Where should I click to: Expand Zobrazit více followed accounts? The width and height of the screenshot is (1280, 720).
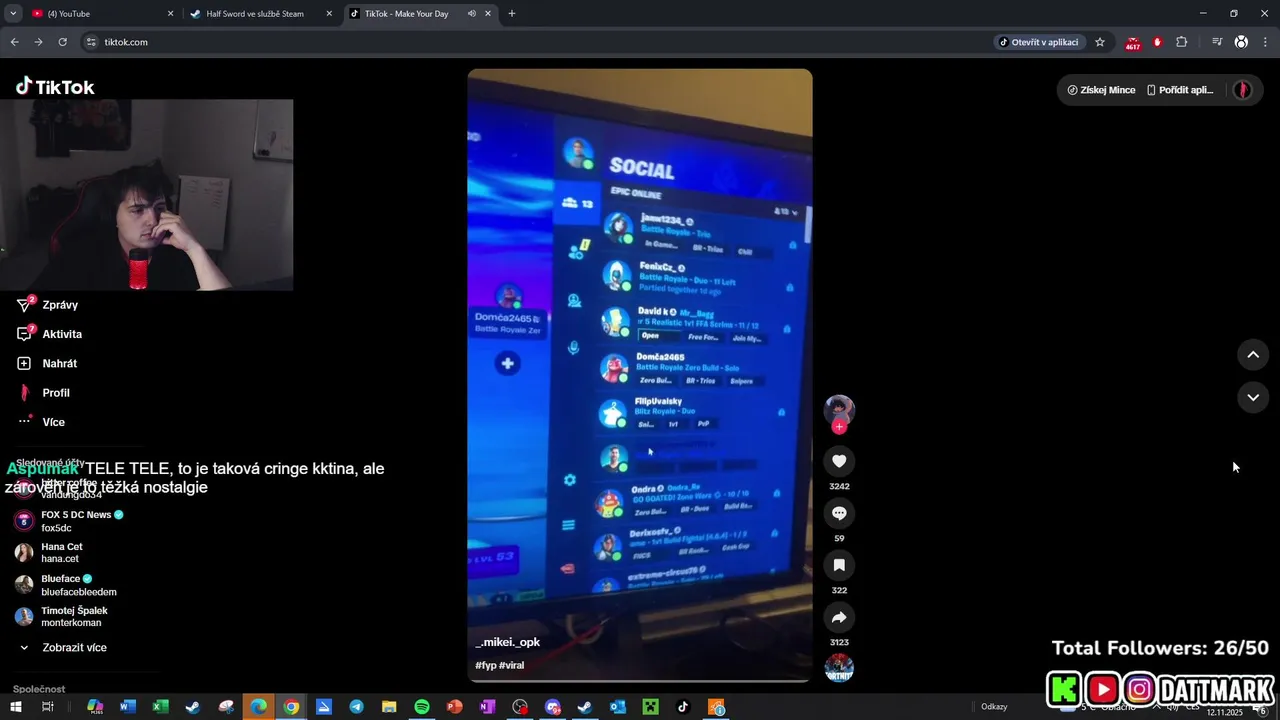point(74,647)
